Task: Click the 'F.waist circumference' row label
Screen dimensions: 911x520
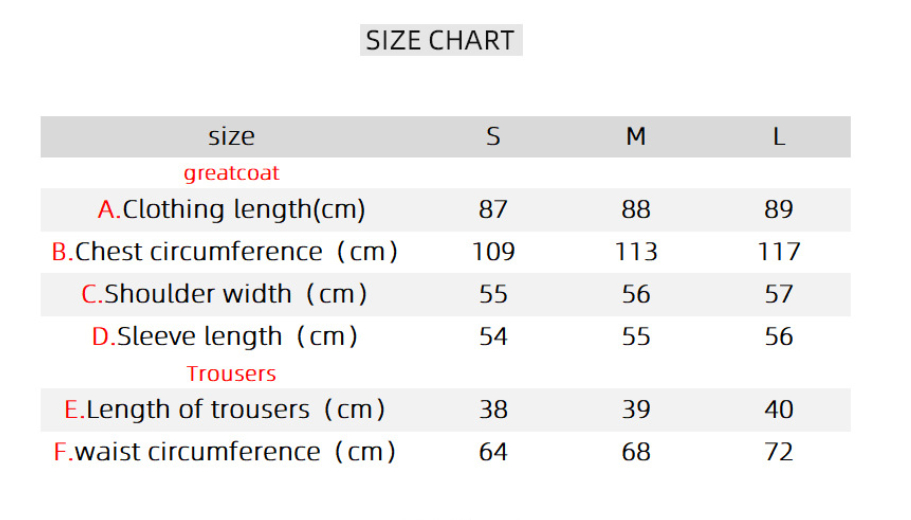Action: coord(225,452)
